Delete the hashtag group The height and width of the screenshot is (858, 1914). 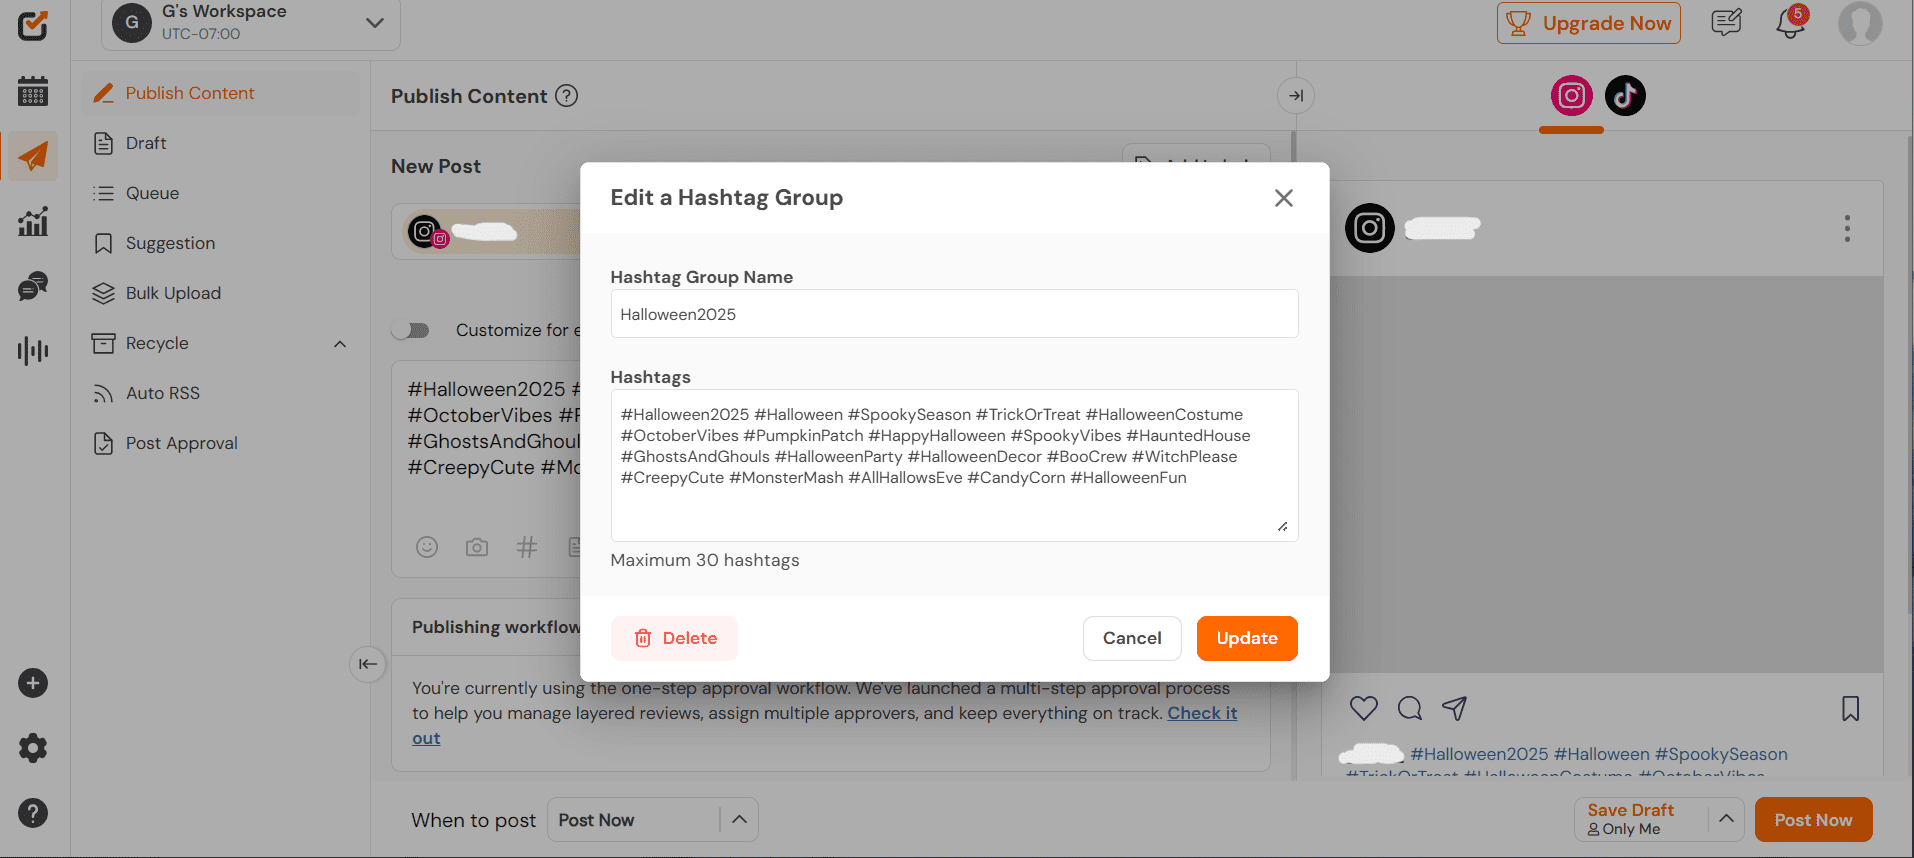[x=674, y=638]
